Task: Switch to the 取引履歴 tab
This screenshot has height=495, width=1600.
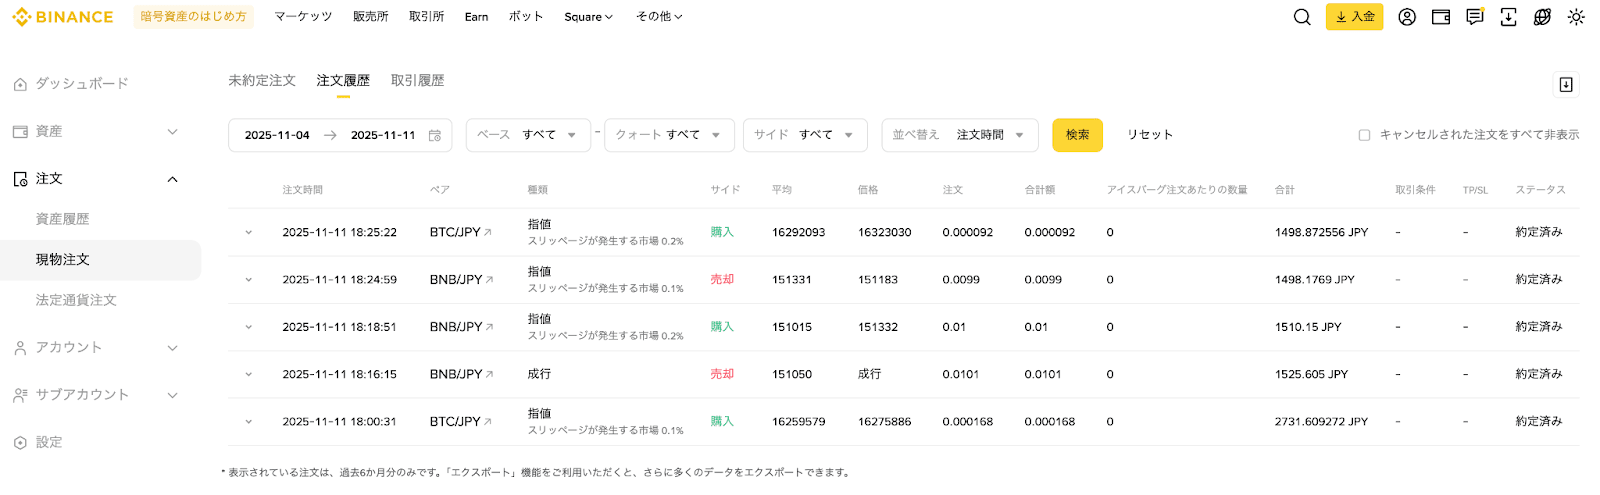Action: pyautogui.click(x=417, y=81)
